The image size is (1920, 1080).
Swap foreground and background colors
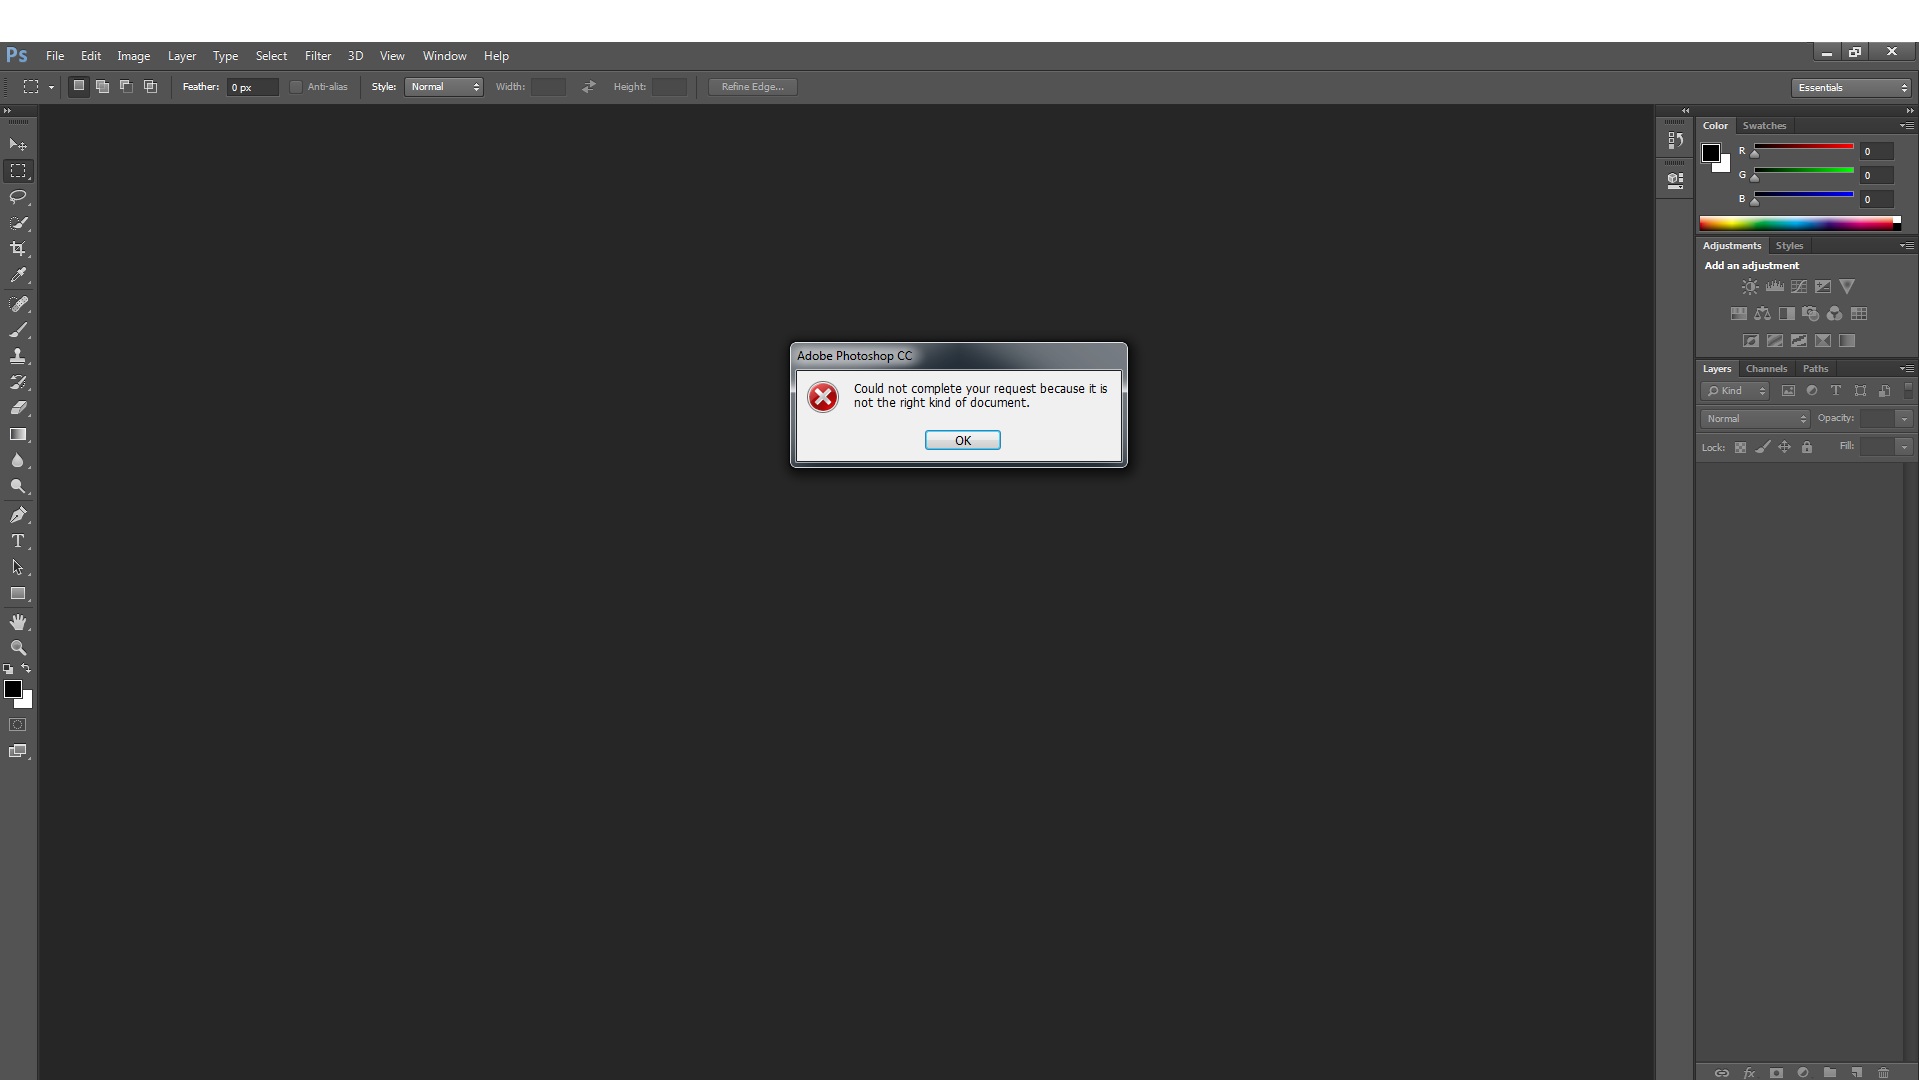[x=26, y=668]
